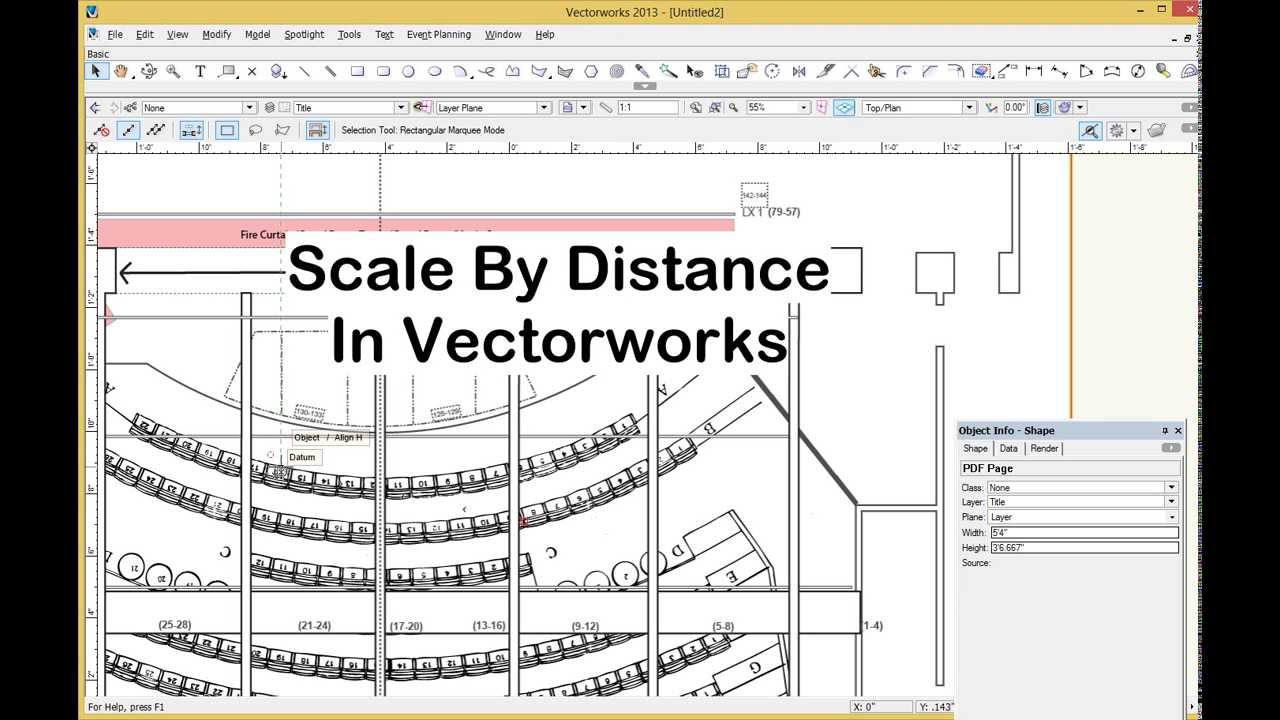Viewport: 1280px width, 720px height.
Task: Select the Line tool
Action: tap(304, 71)
